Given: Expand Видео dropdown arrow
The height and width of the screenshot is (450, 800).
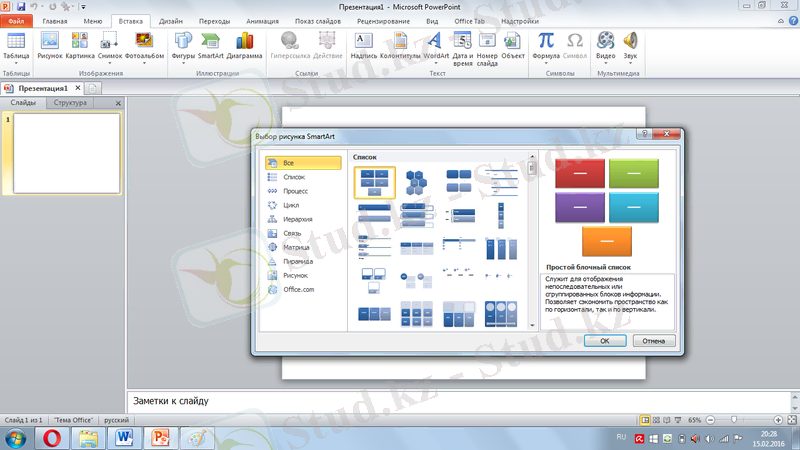Looking at the screenshot, I should click(x=606, y=63).
